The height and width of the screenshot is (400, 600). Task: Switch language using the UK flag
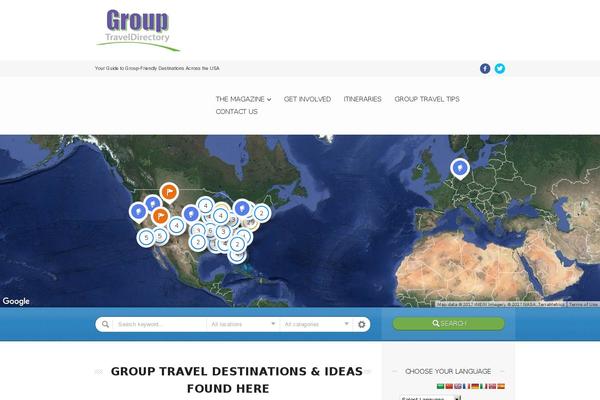(x=458, y=386)
